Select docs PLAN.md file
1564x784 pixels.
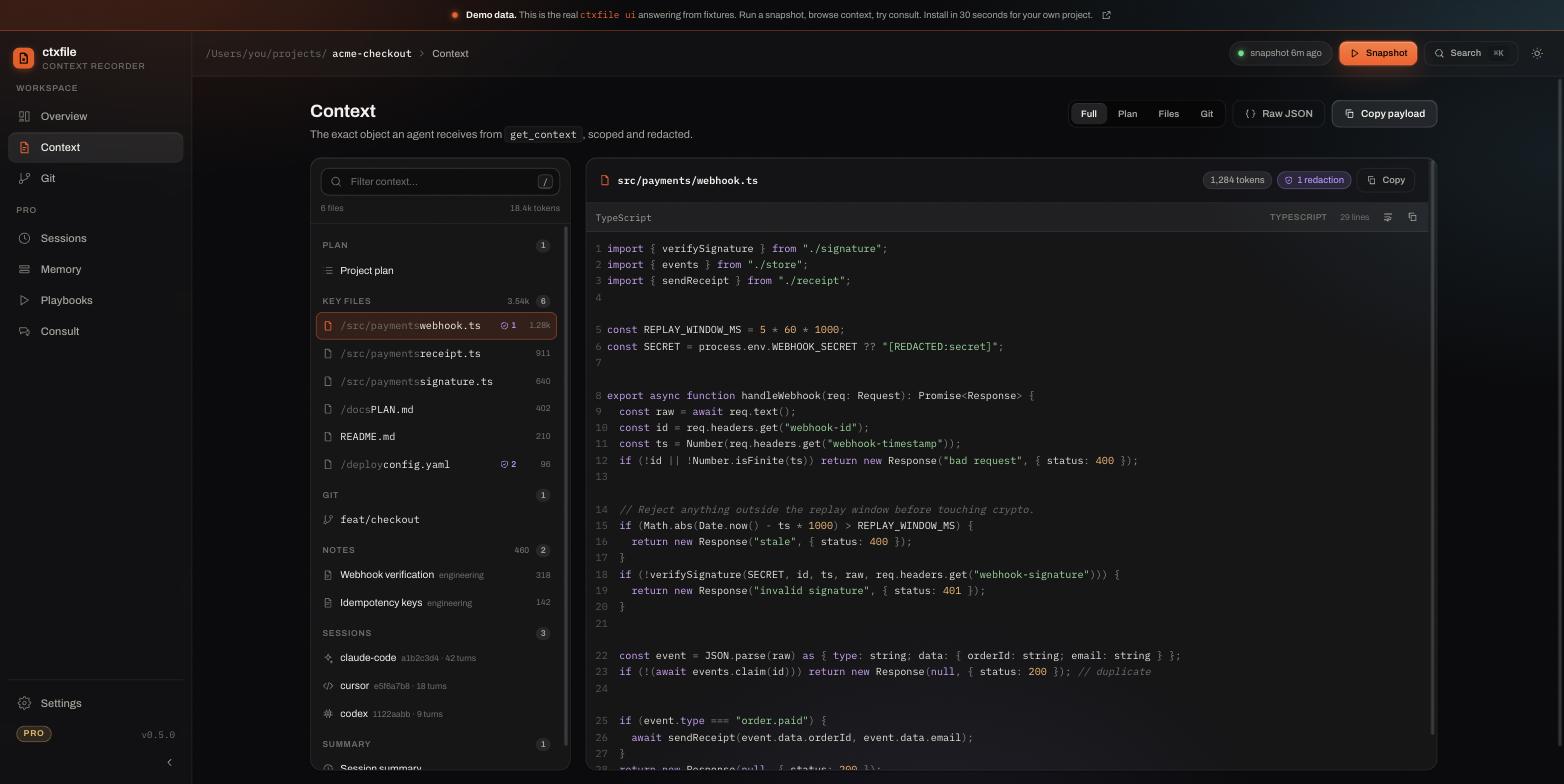tap(436, 409)
